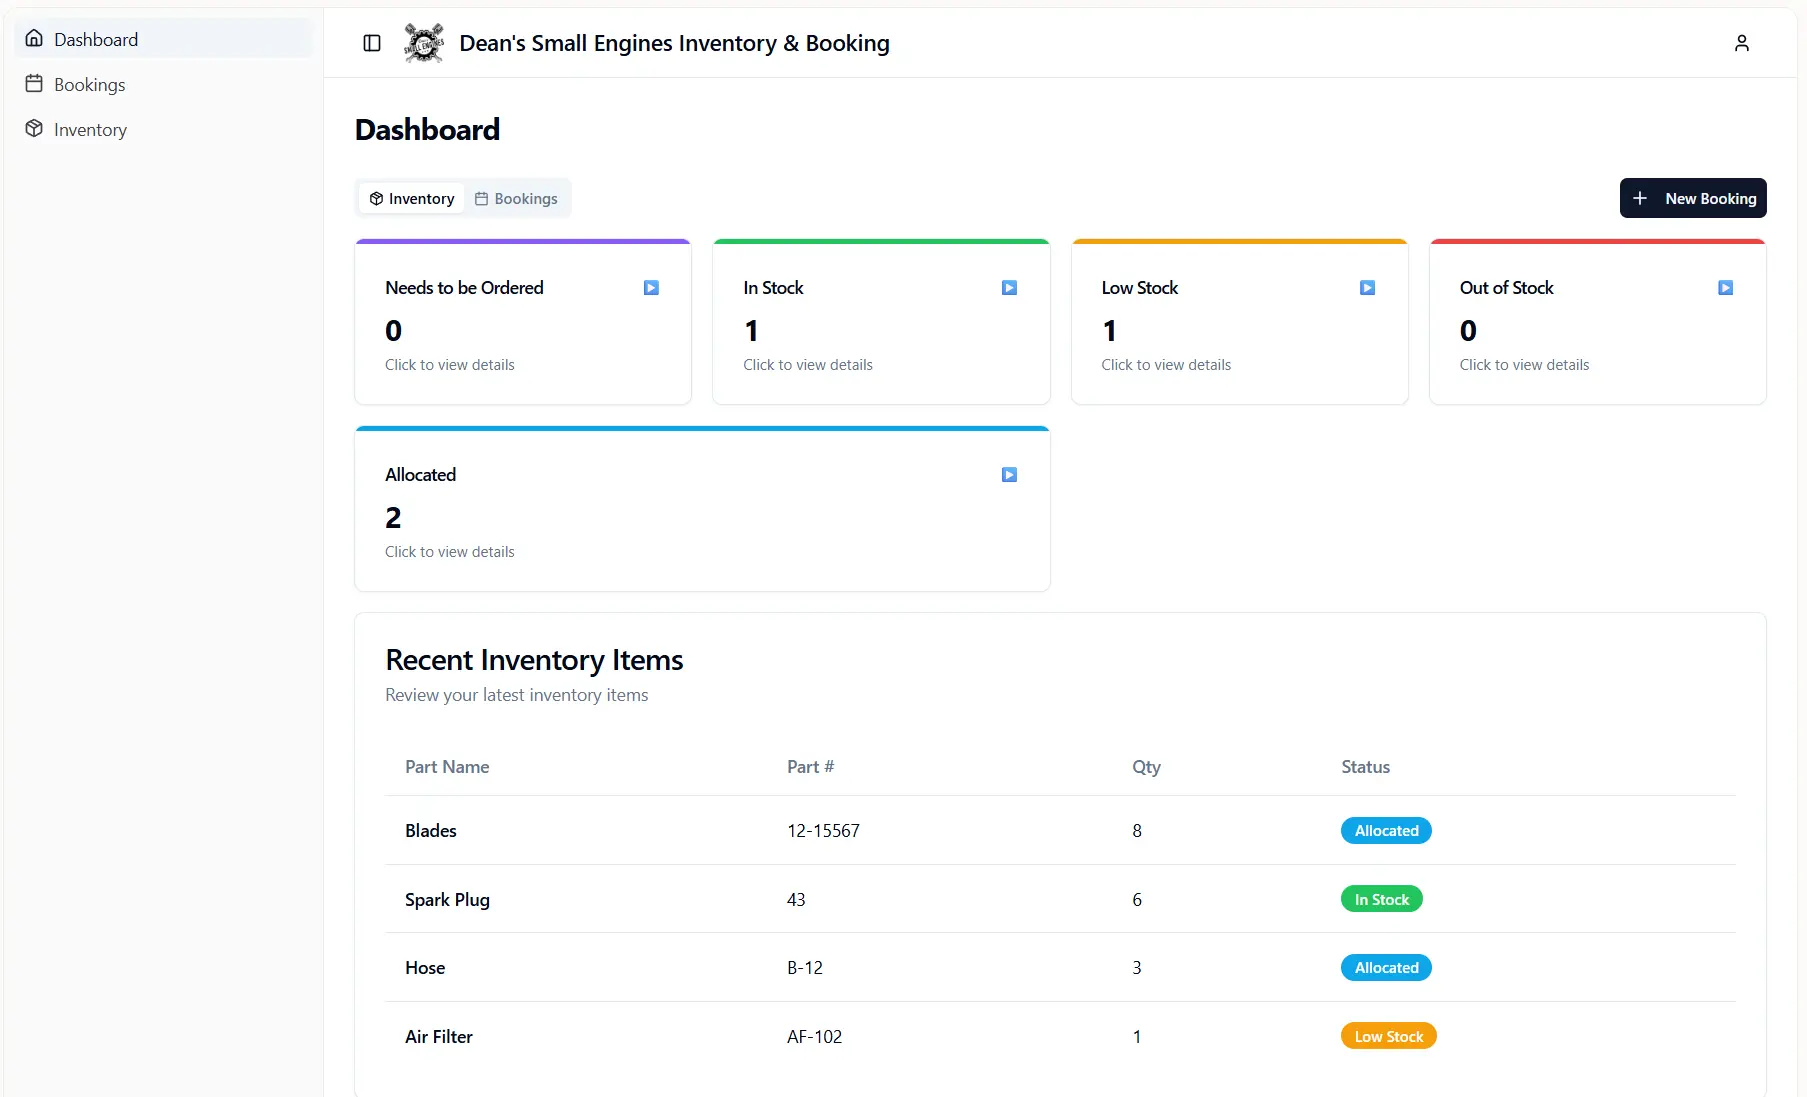
Task: Toggle the sidebar collapse control
Action: coord(372,43)
